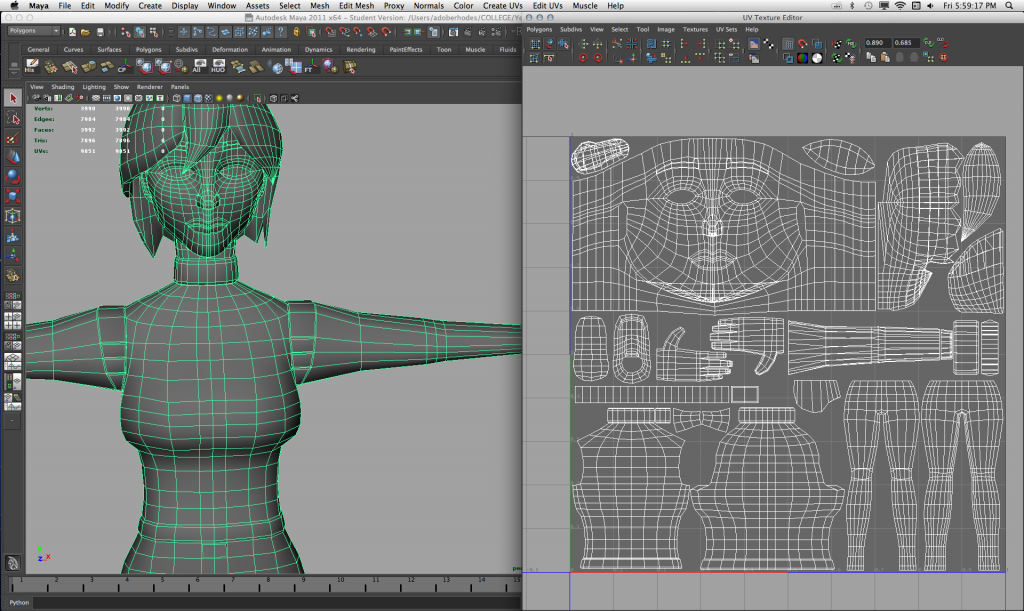Open the Edit Mesh menu
The width and height of the screenshot is (1024, 611).
coord(356,6)
